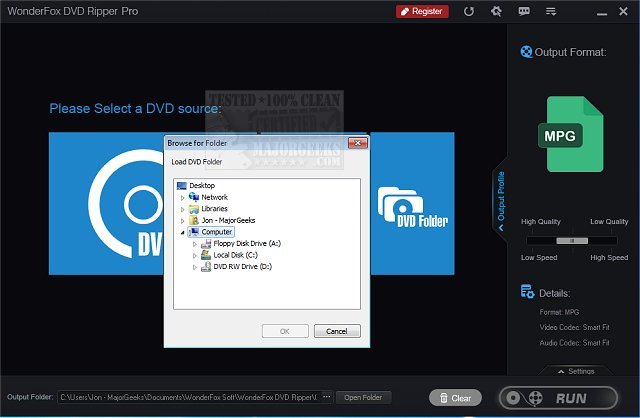Viewport: 640px width, 418px height.
Task: Open the menu list icon in title bar
Action: click(x=551, y=11)
